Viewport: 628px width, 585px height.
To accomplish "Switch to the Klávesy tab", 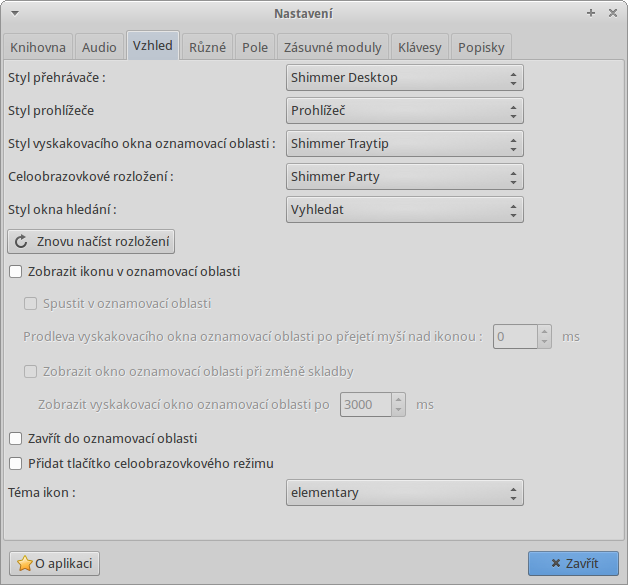I will point(419,47).
